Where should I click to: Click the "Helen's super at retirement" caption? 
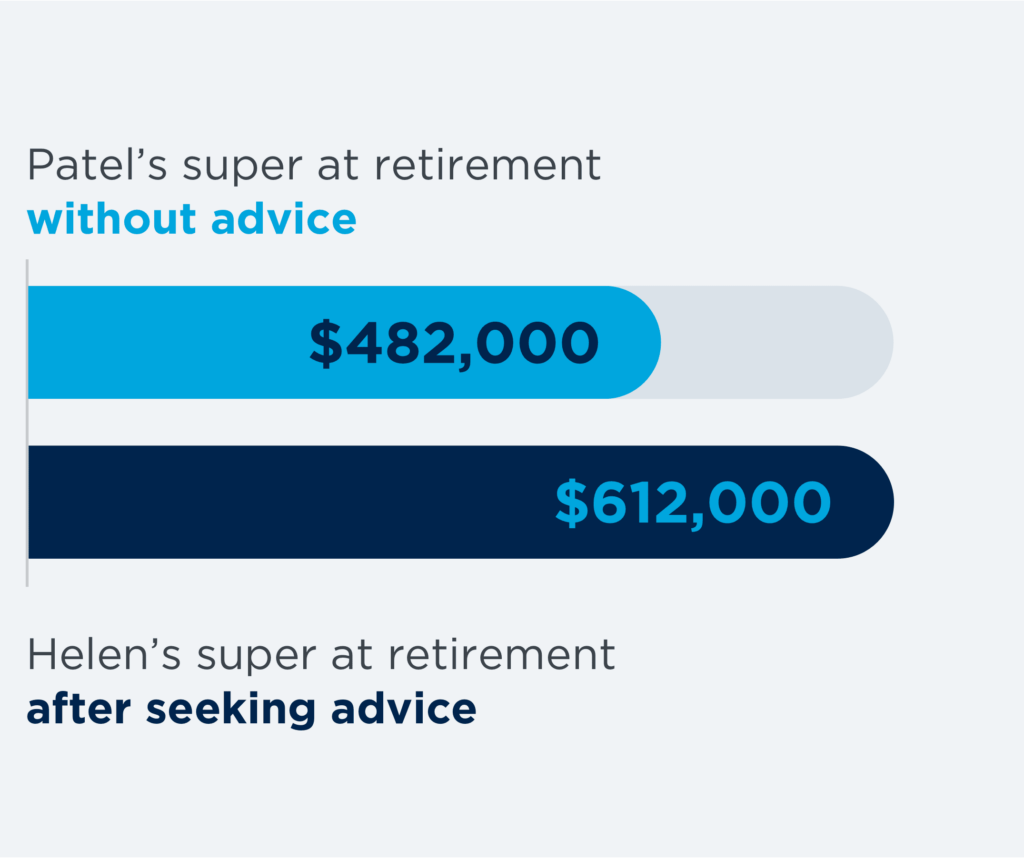click(321, 656)
